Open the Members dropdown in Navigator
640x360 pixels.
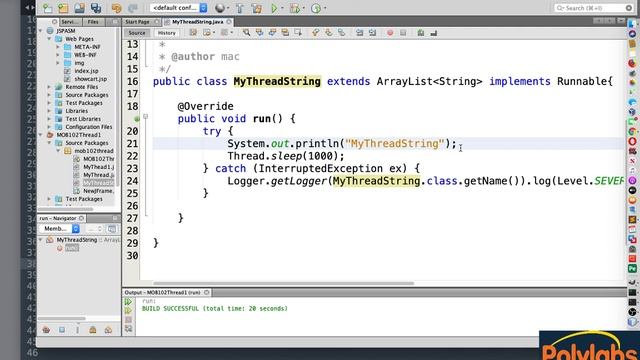coord(61,229)
